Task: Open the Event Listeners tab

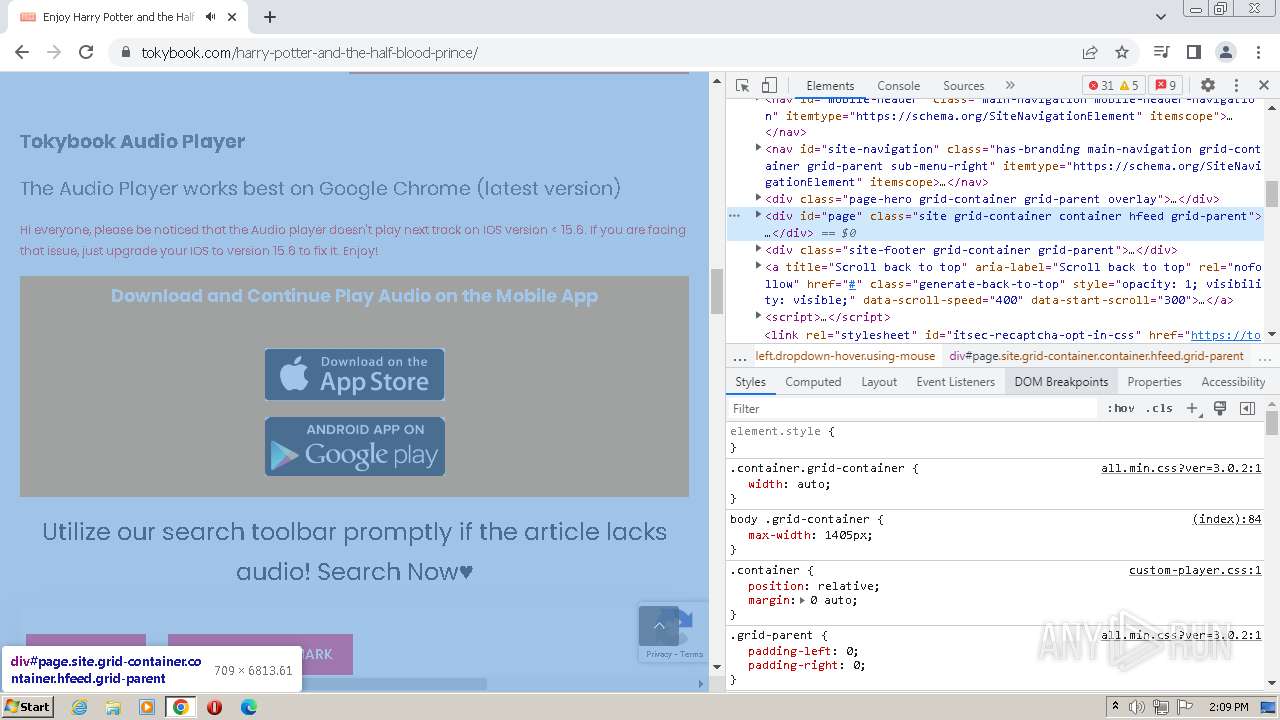Action: click(955, 382)
